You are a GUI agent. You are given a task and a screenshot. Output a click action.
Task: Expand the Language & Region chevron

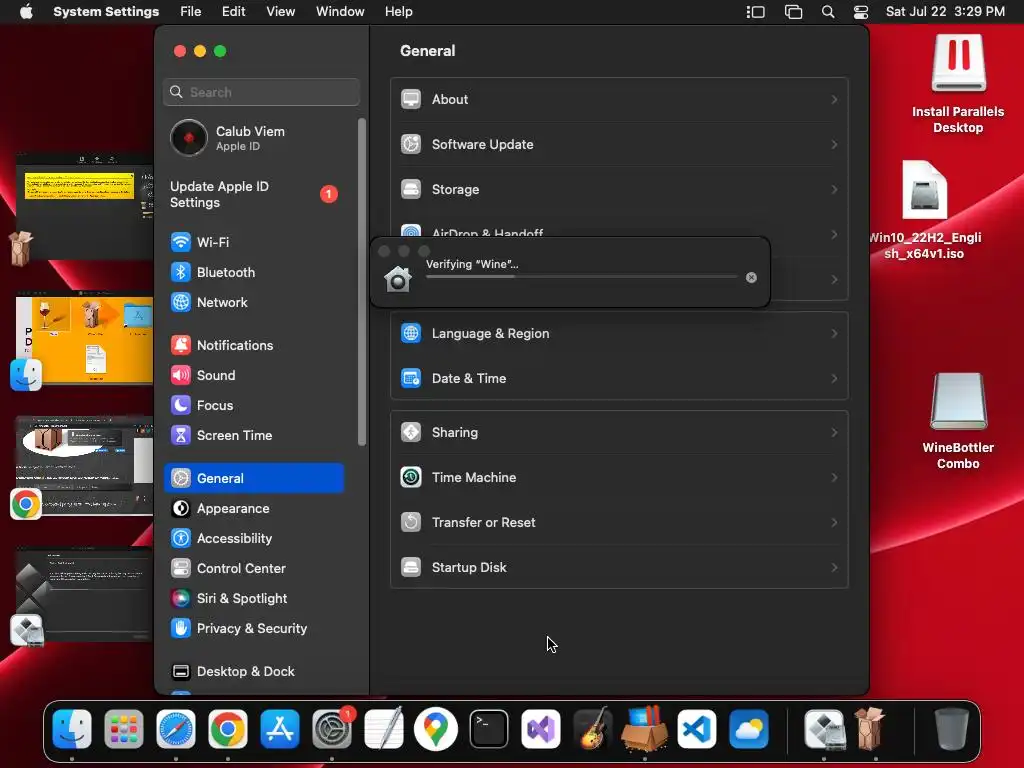pos(834,334)
